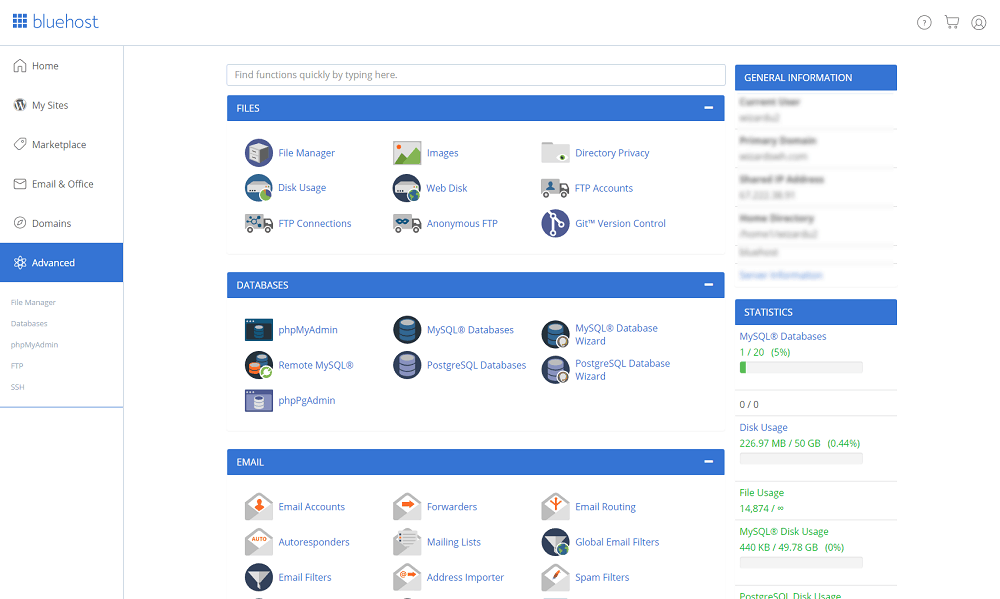Open the Remote MySQL icon
Viewport: 1000px width, 599px height.
258,365
